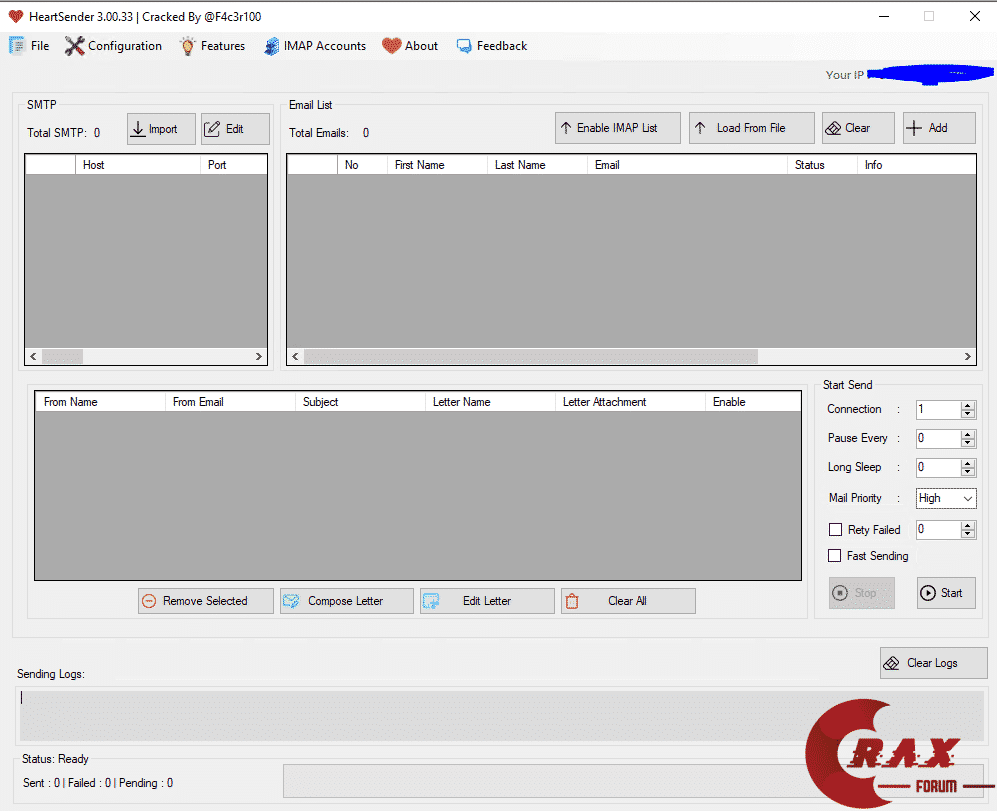
Task: Toggle the Fast Sending checkbox
Action: point(835,556)
